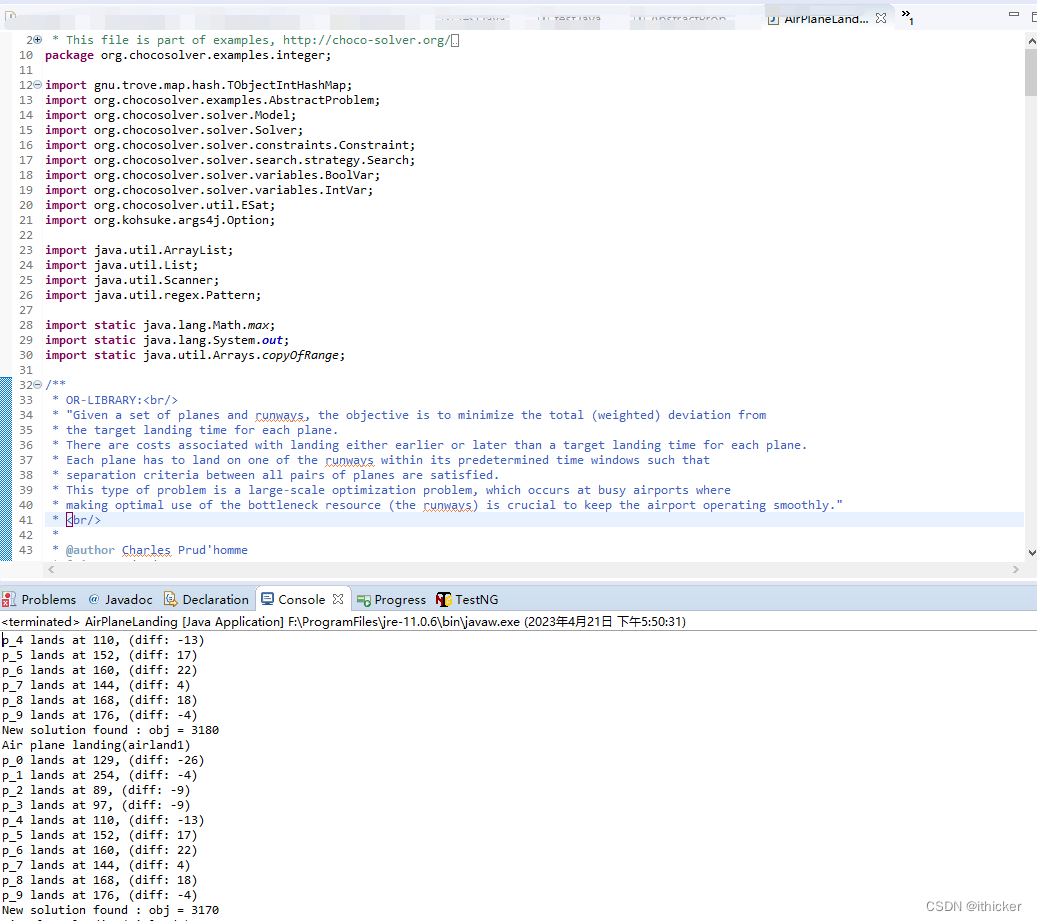Click the editor vertical scrollbar thumb
This screenshot has width=1037, height=921.
pos(1031,73)
